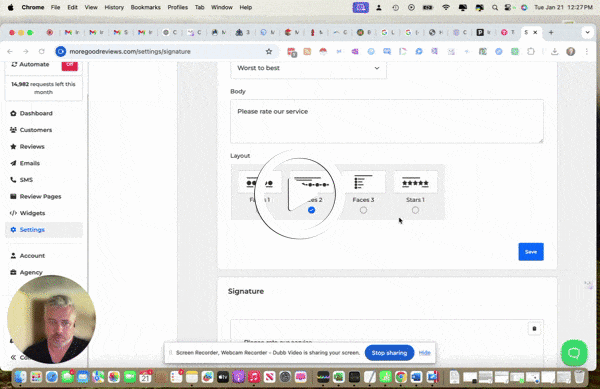Choose the Faces 3 layout thumbnail
The width and height of the screenshot is (600, 389).
363,182
